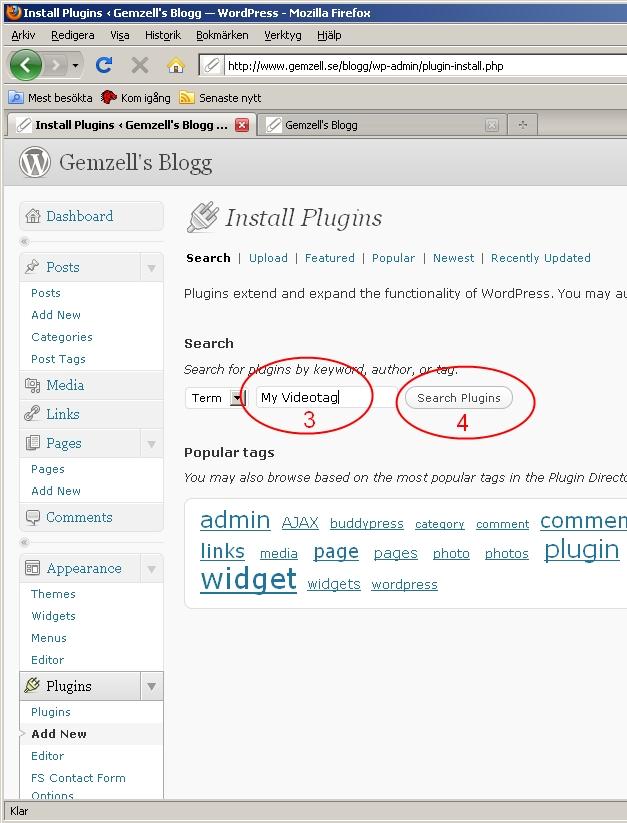Screen dimensions: 627x823
Task: Open the back/forward history dropdown arrow
Action: point(76,66)
